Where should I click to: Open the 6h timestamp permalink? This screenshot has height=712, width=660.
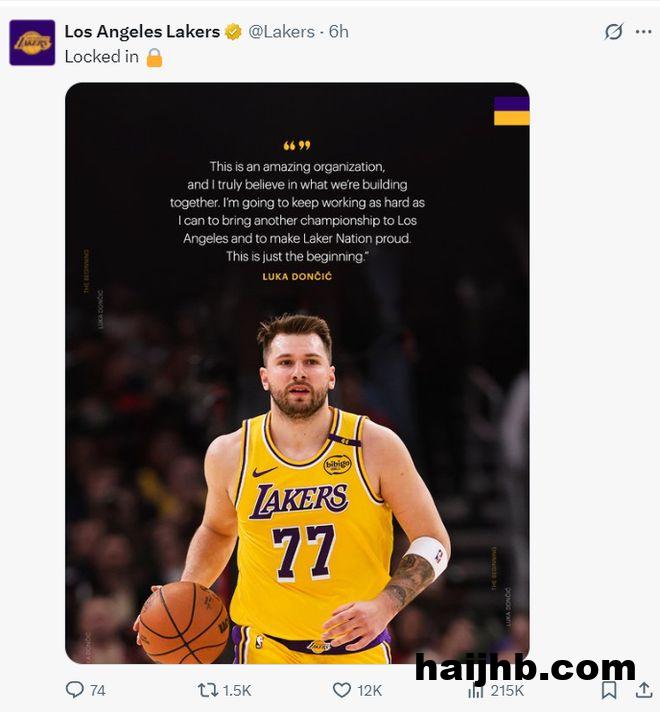[x=338, y=32]
